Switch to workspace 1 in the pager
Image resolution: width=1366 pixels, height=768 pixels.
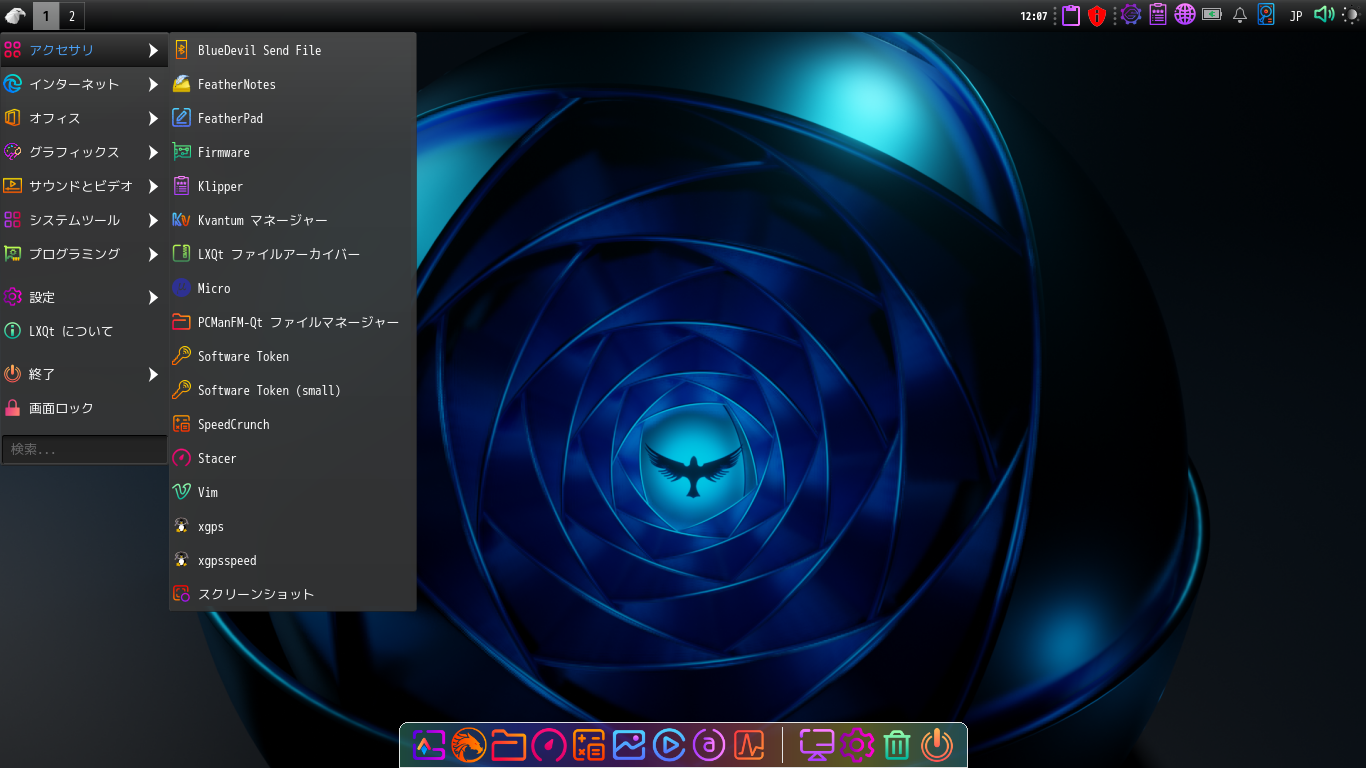[46, 16]
